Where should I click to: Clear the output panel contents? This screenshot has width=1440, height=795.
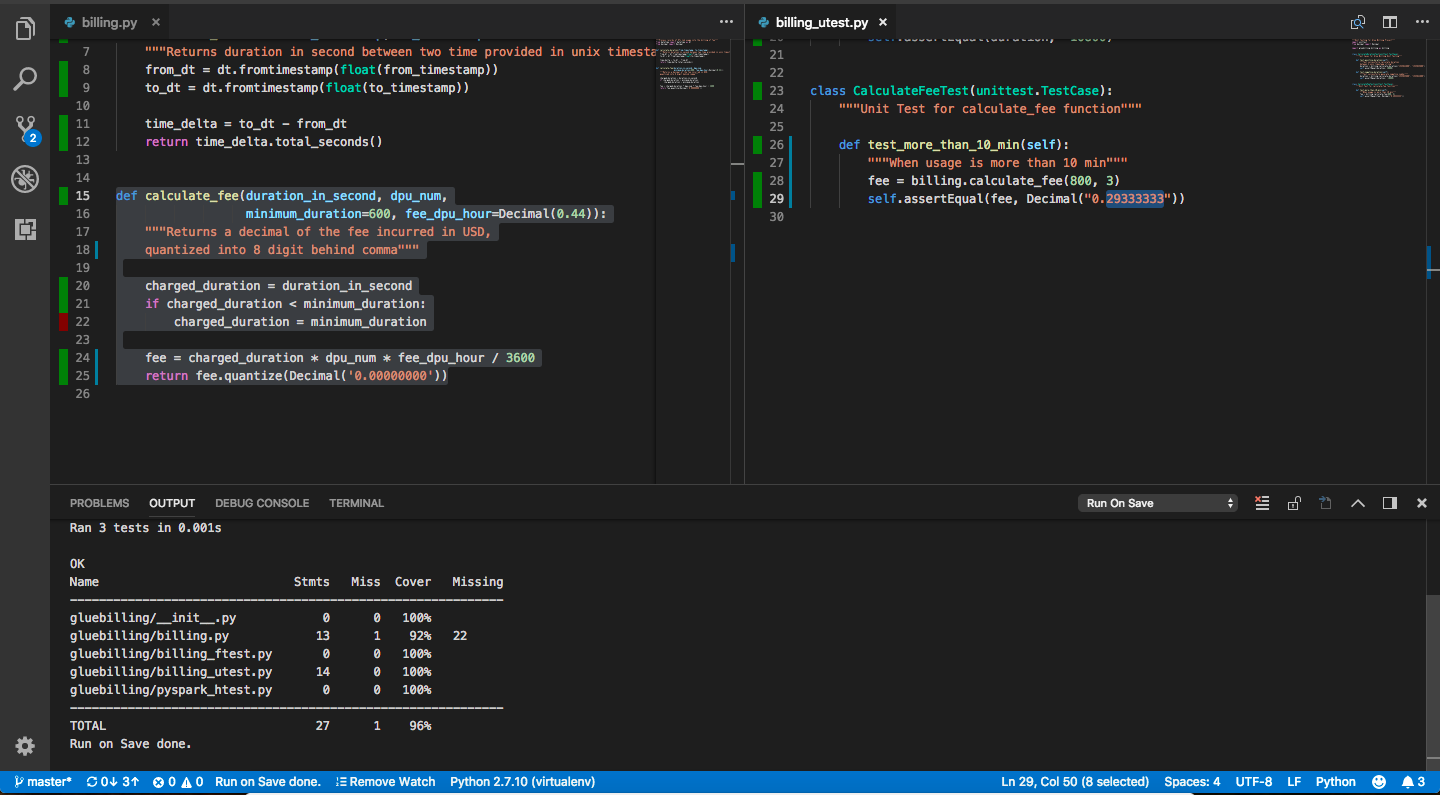coord(1262,503)
